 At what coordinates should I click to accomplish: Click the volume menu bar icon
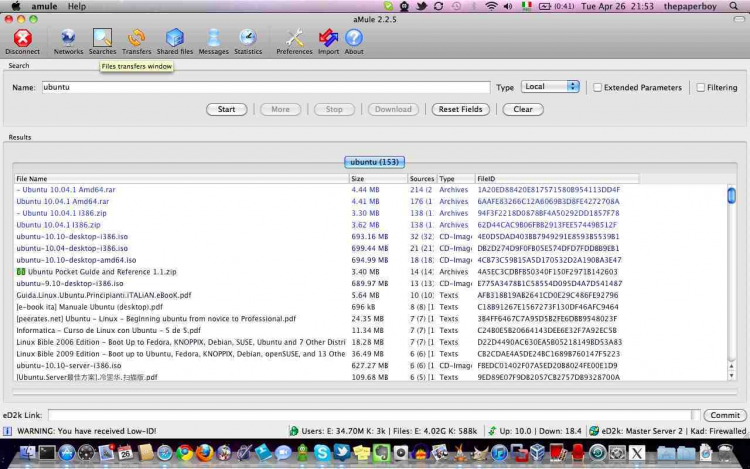coord(508,6)
